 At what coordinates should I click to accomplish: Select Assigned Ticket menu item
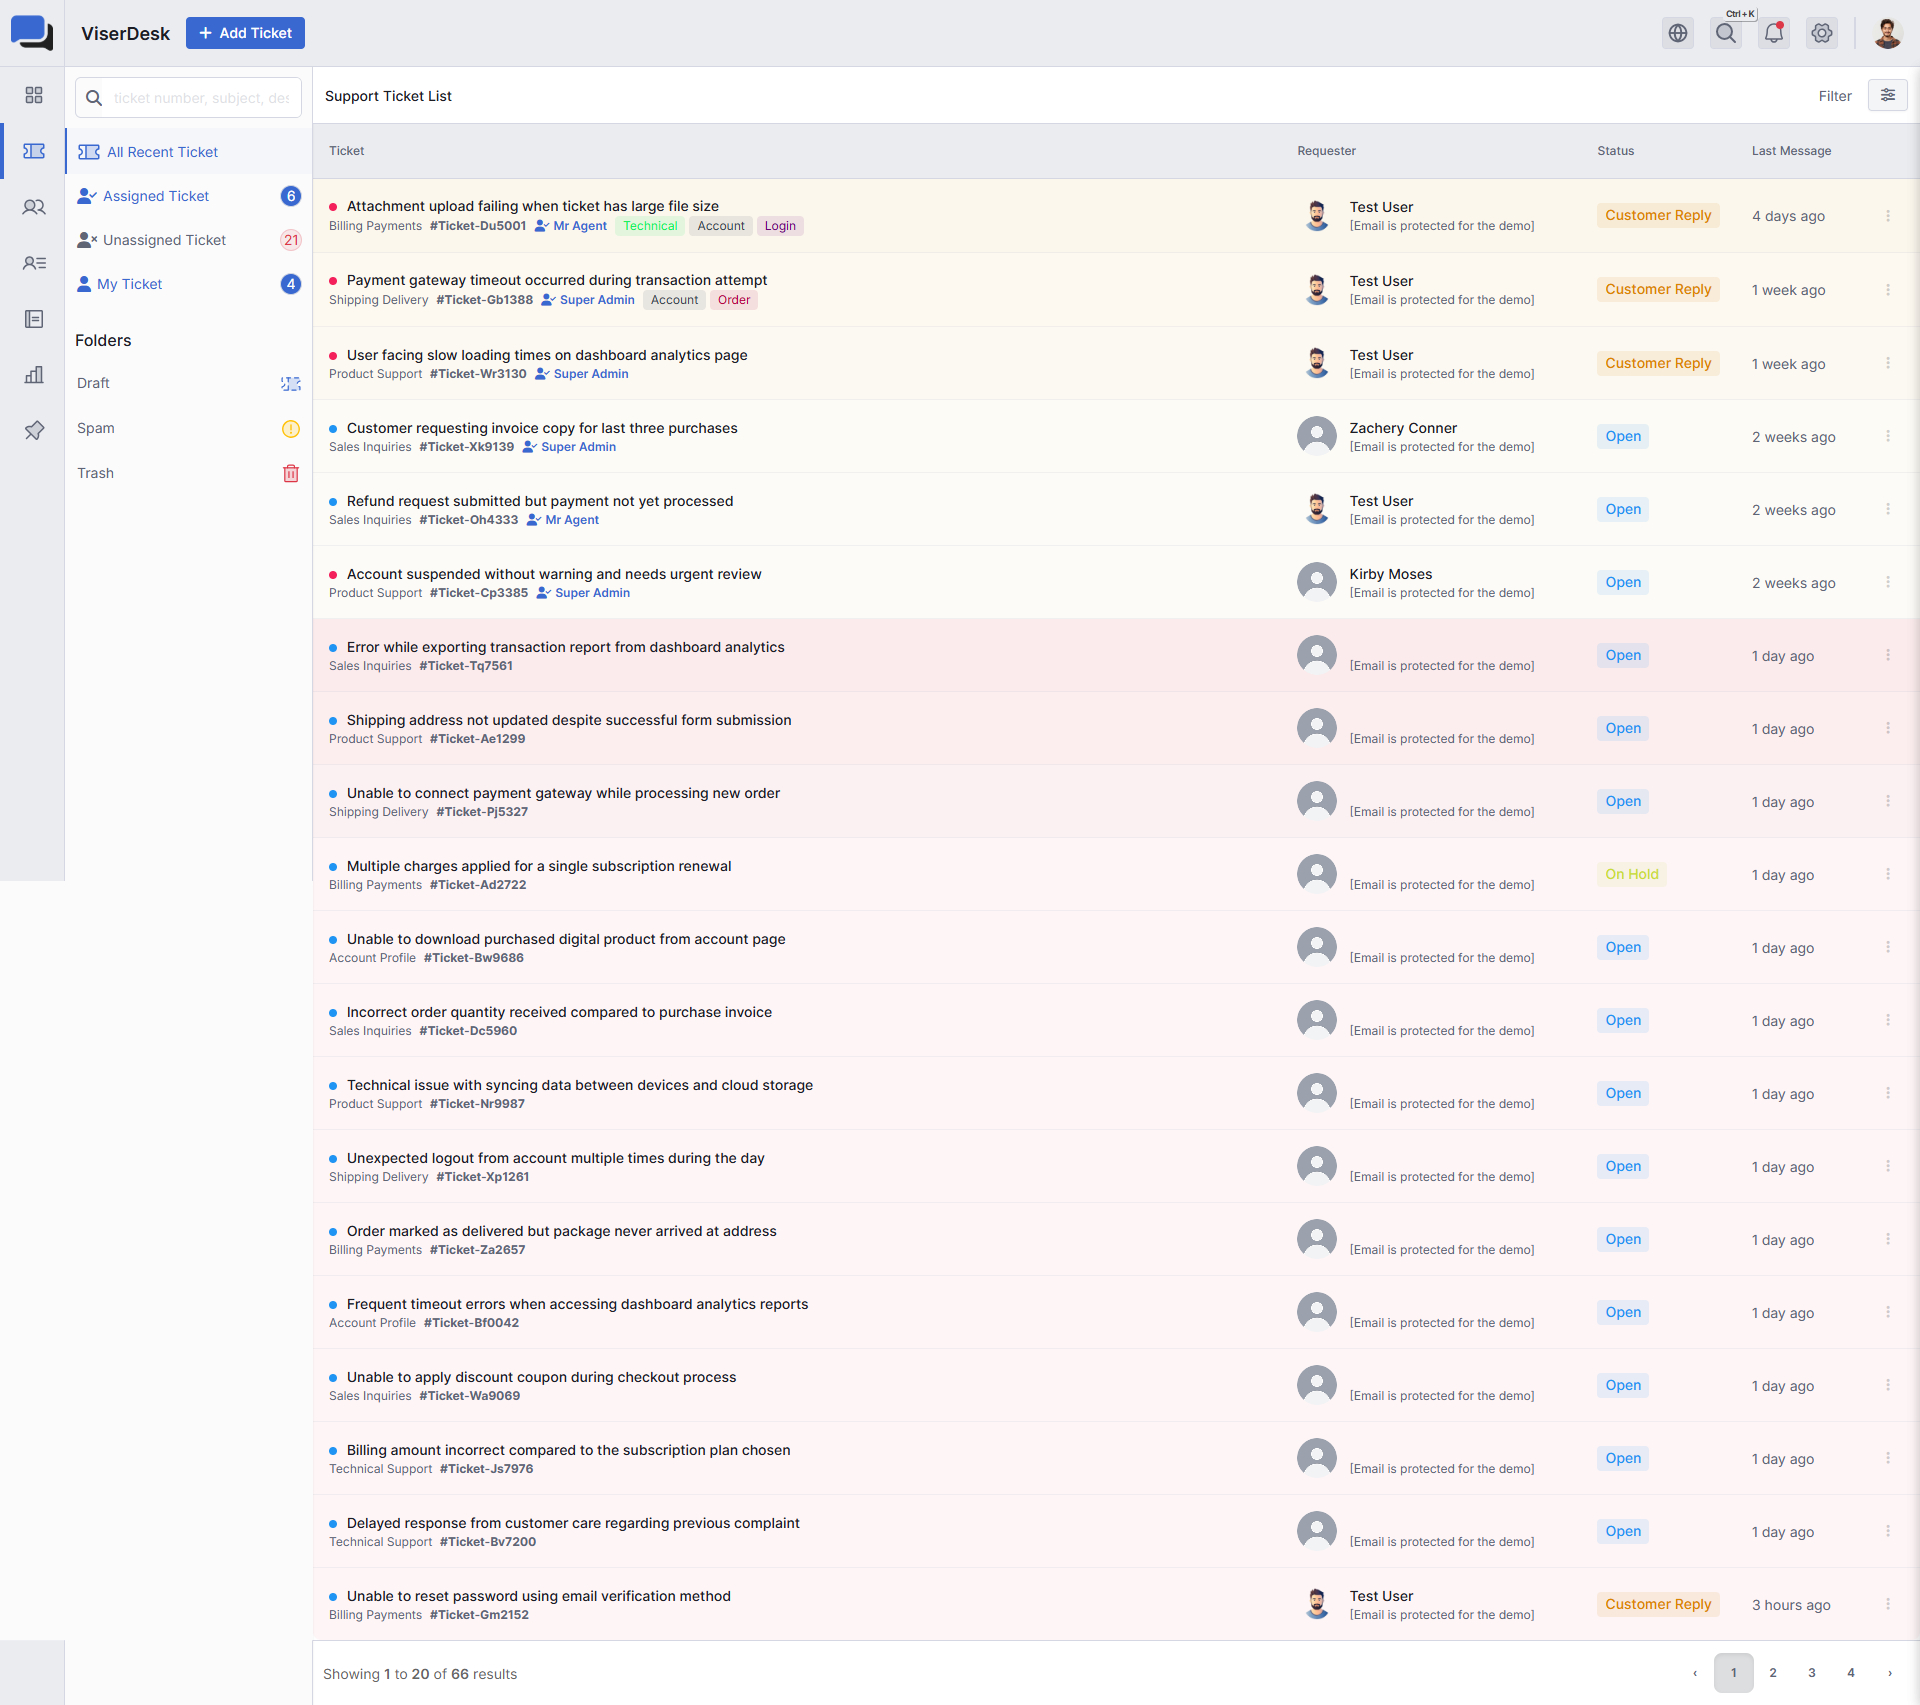pyautogui.click(x=156, y=196)
